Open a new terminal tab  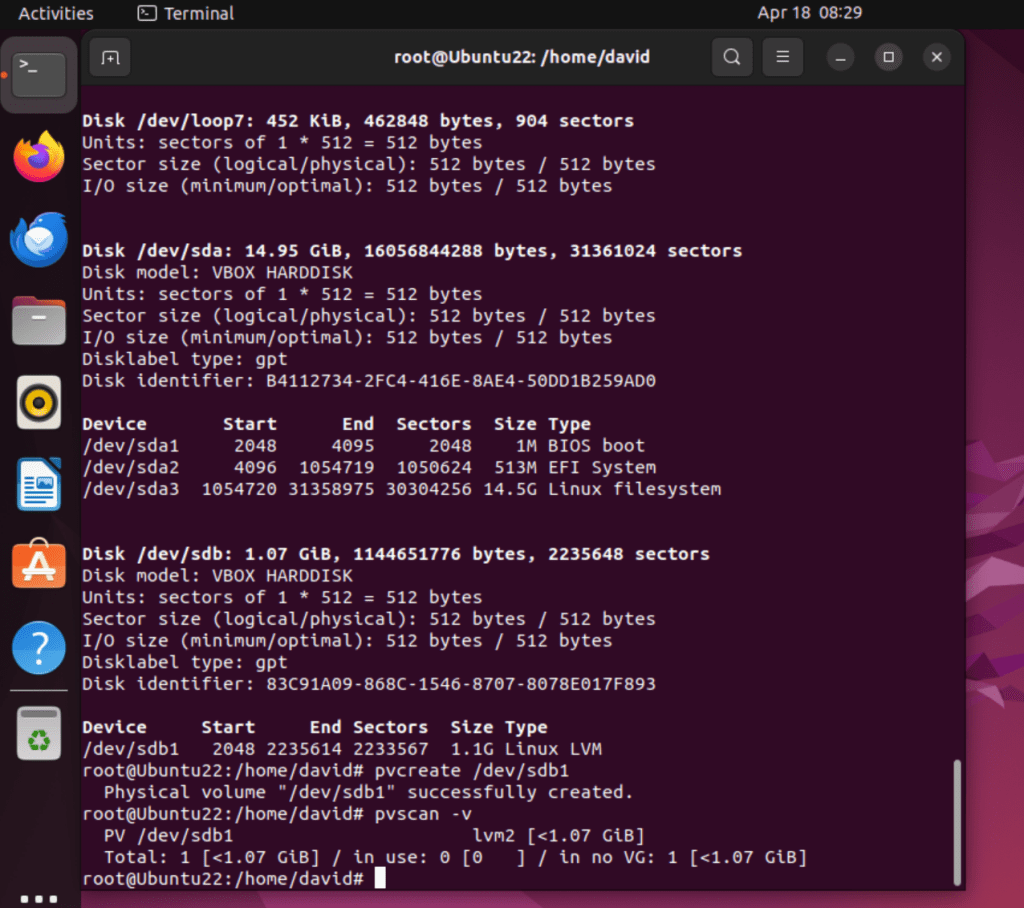point(110,57)
